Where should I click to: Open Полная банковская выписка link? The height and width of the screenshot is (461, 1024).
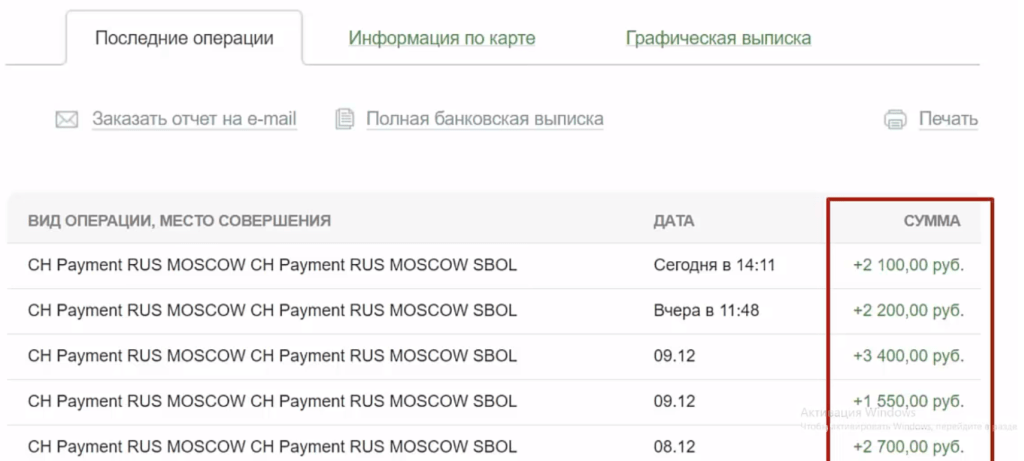click(484, 119)
